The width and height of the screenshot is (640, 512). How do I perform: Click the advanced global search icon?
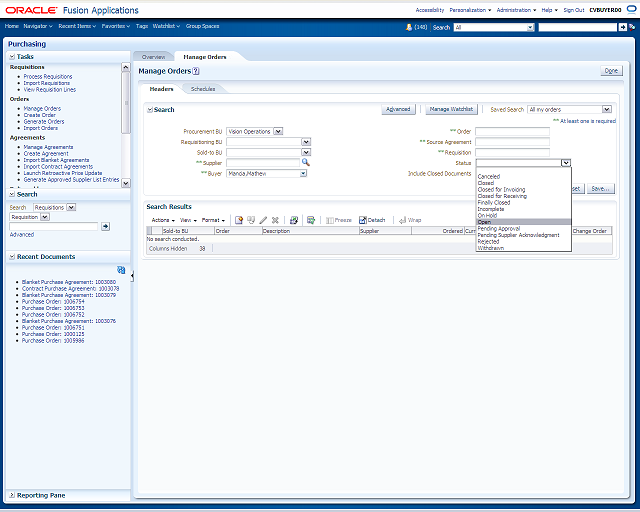point(632,27)
